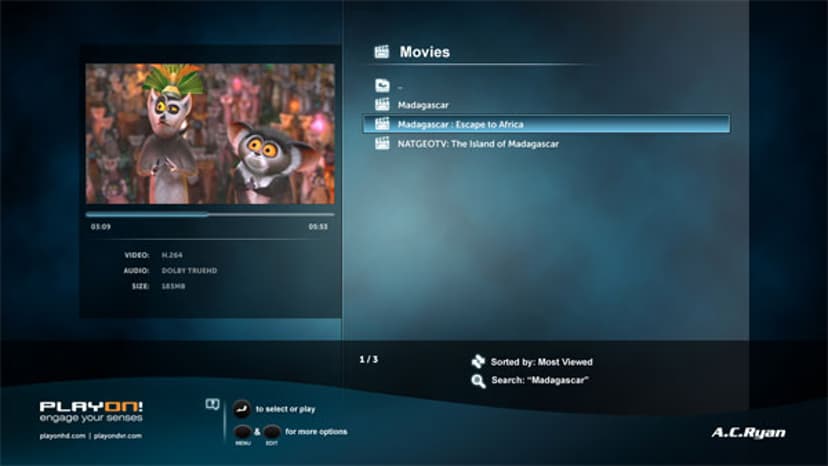Click the enter button icon

tap(241, 409)
